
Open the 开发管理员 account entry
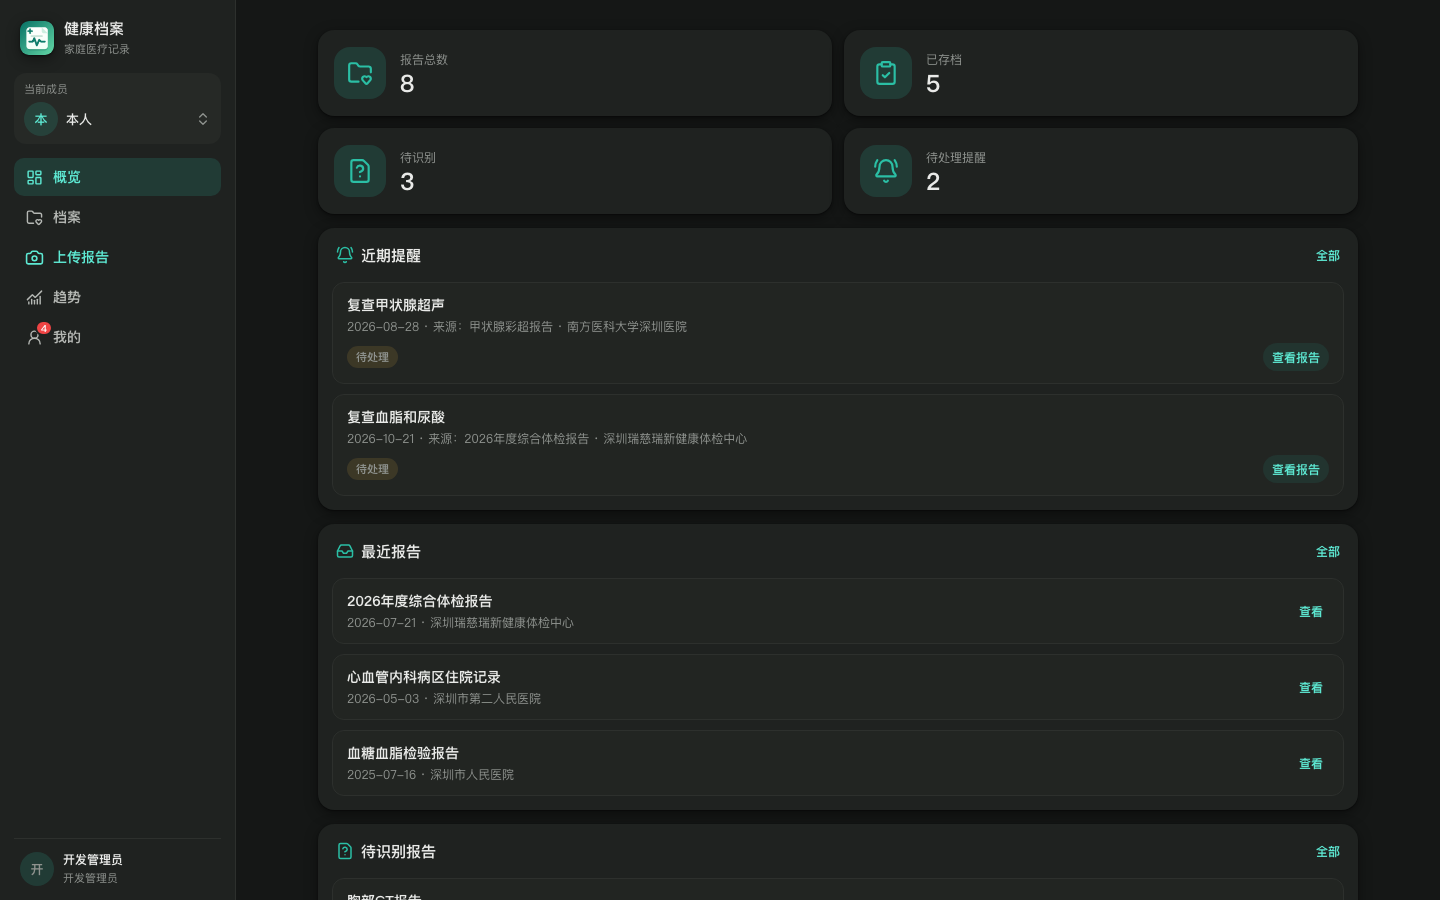click(117, 869)
